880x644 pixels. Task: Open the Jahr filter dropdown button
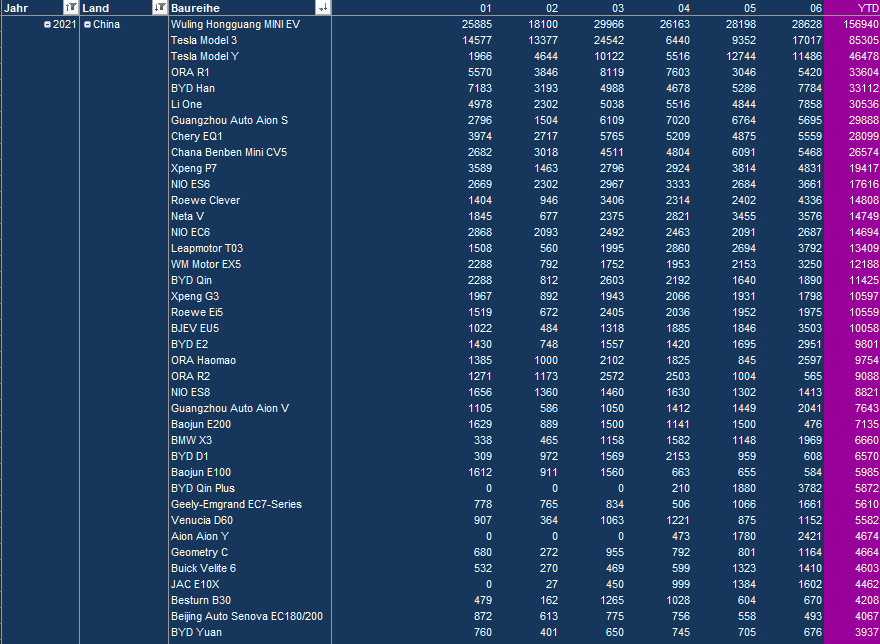[70, 8]
